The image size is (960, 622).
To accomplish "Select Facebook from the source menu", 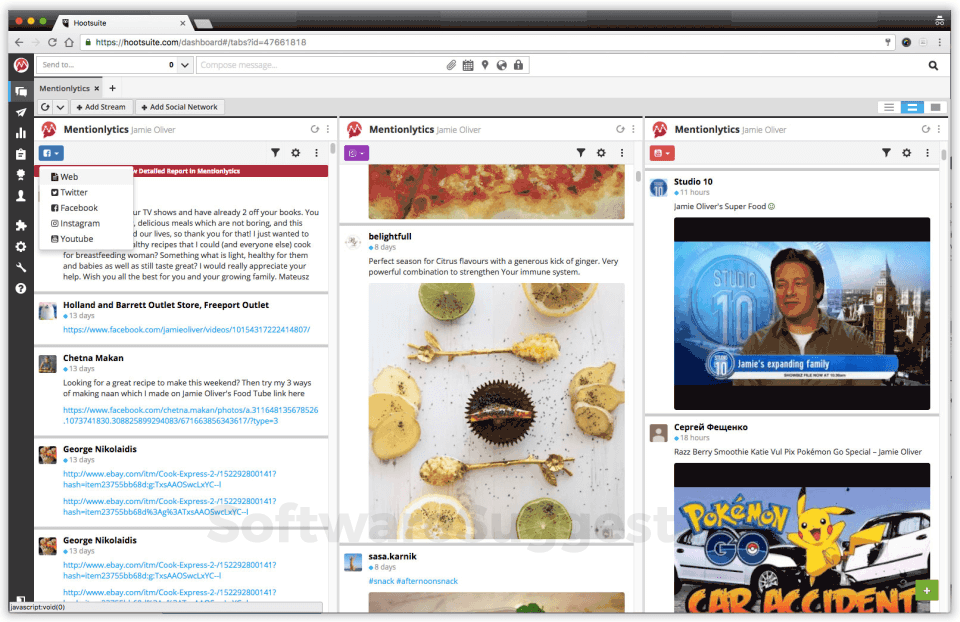I will click(x=86, y=208).
